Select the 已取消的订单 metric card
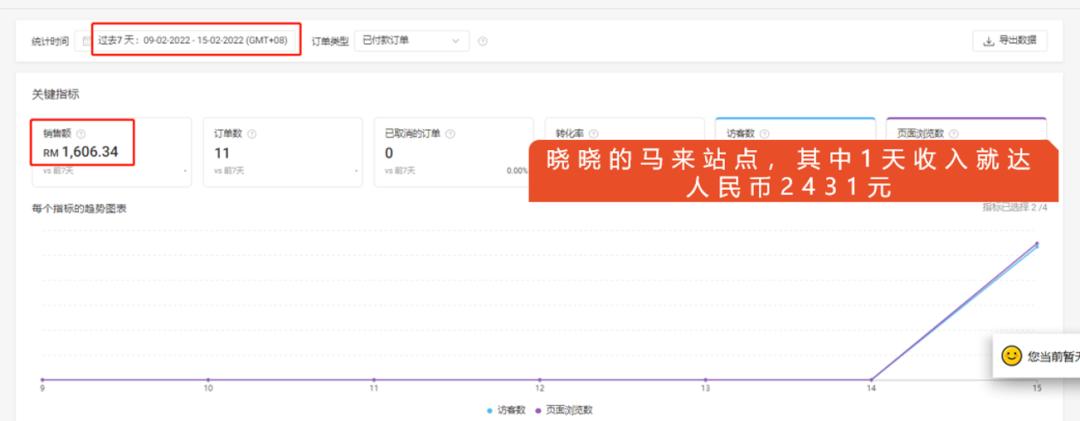The height and width of the screenshot is (421, 1080). coord(452,152)
